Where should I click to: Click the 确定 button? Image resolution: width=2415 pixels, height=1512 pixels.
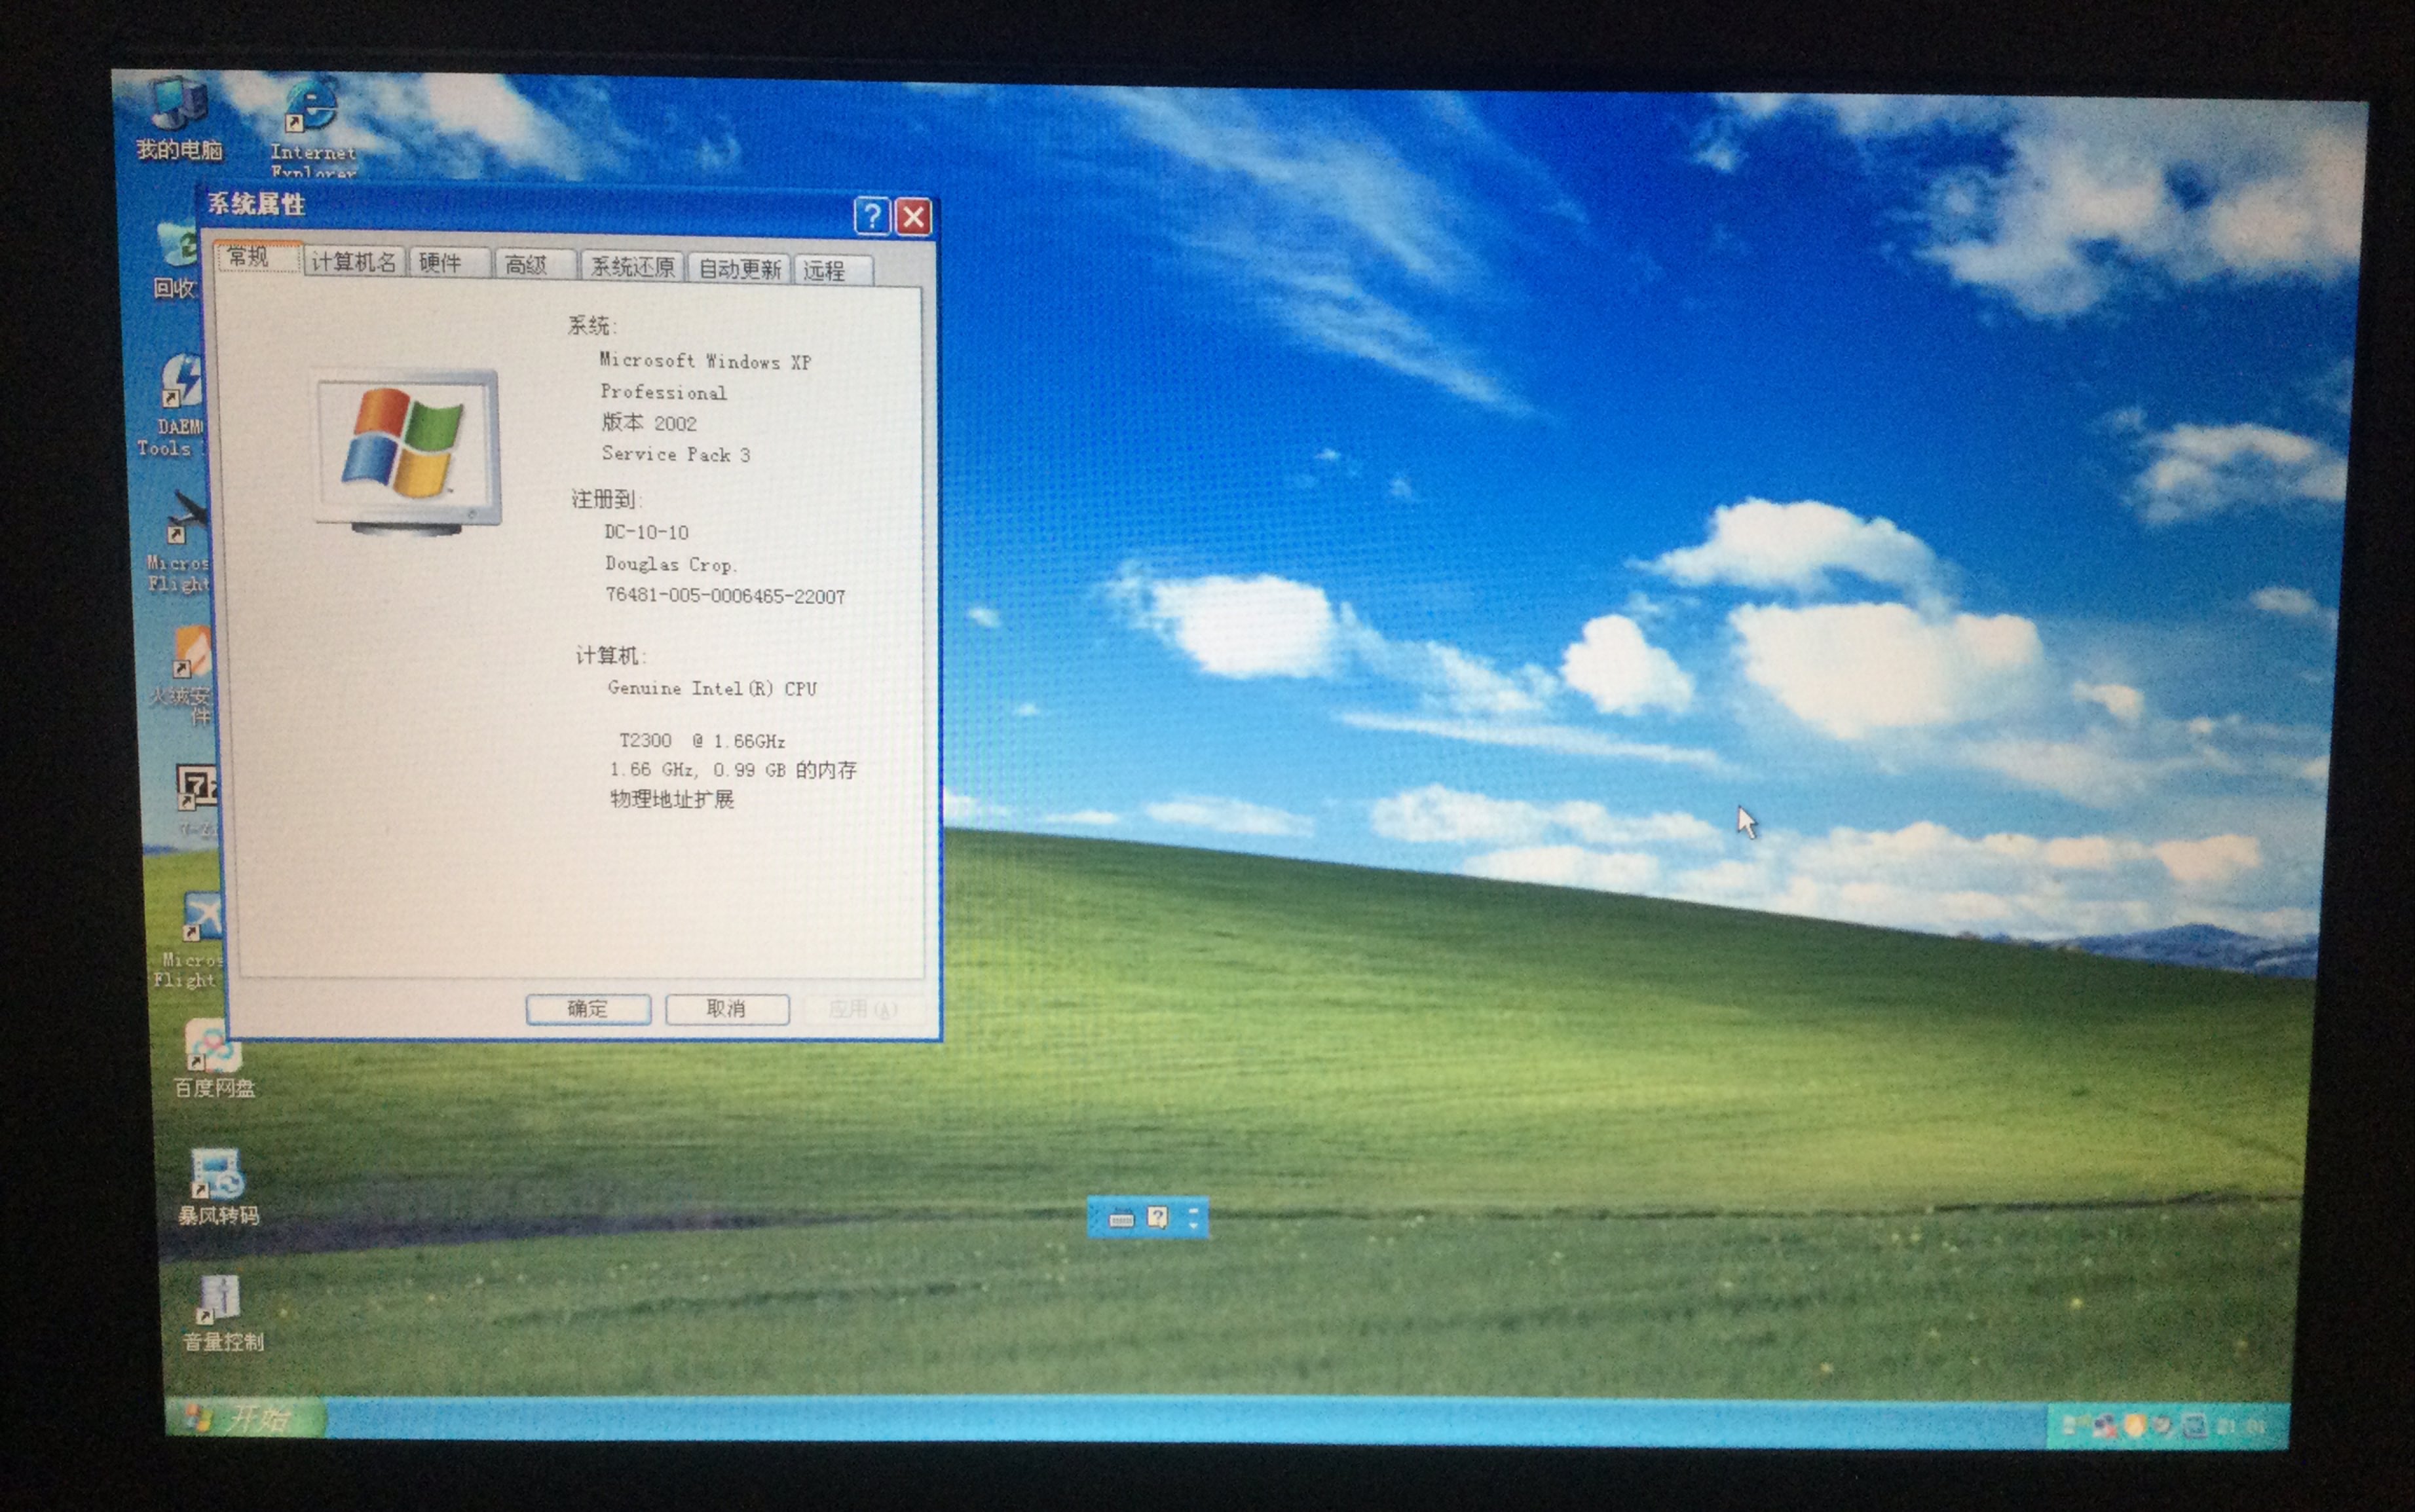click(588, 1008)
